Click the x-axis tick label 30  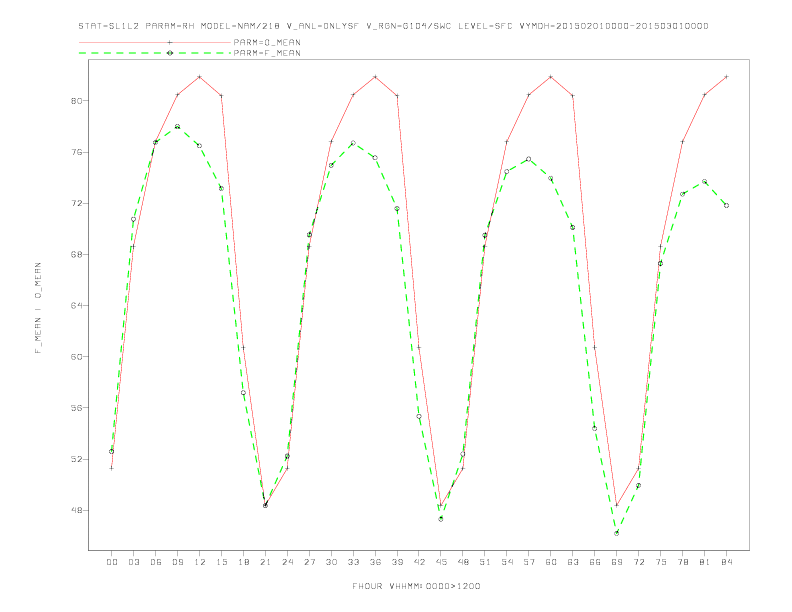pos(331,562)
